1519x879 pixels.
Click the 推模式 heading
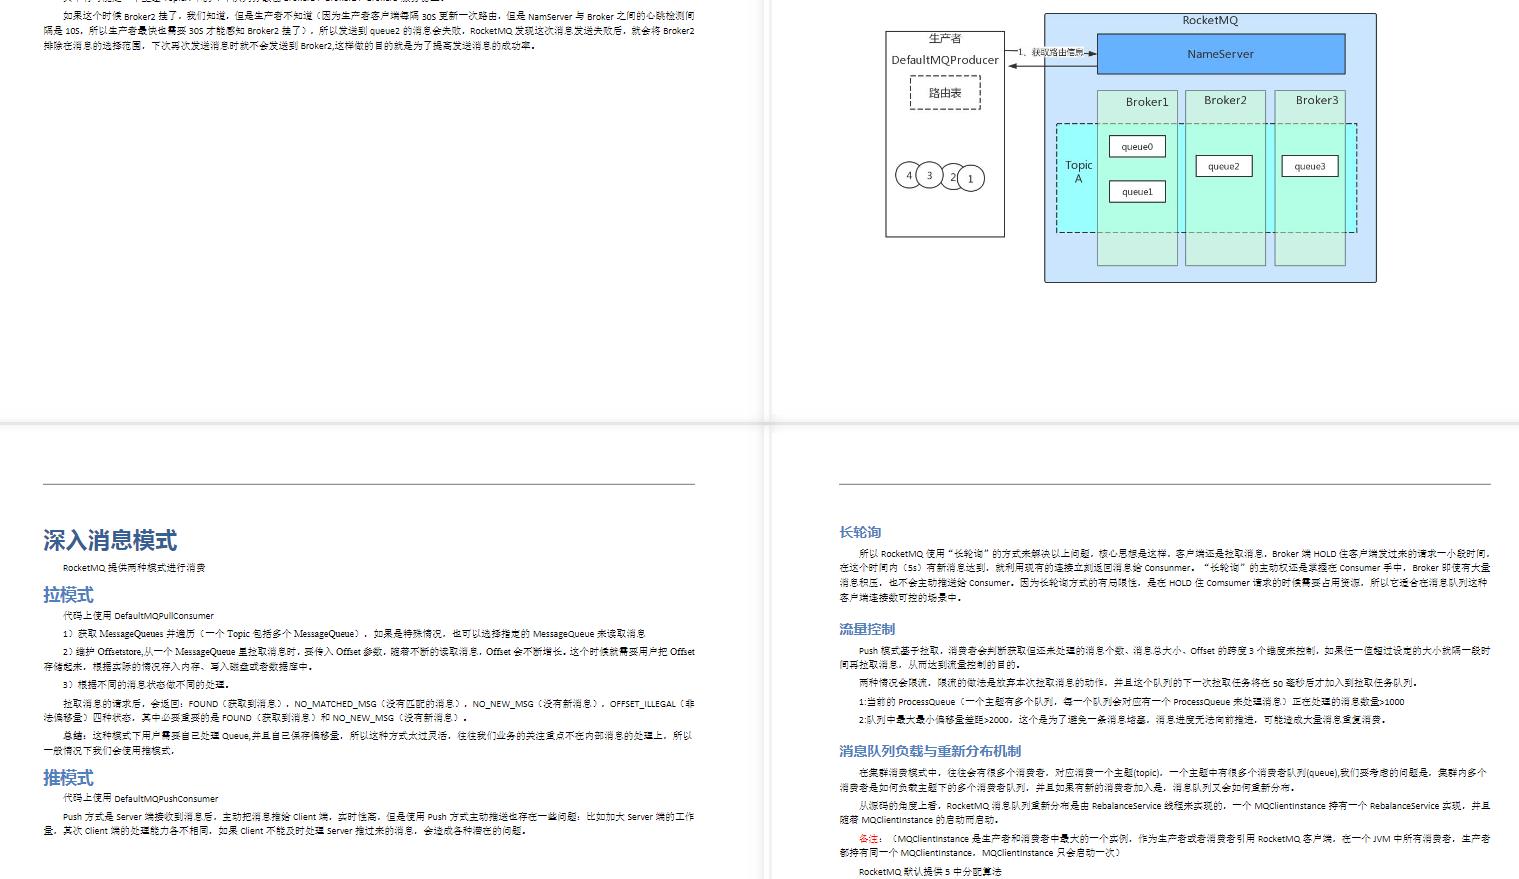click(68, 777)
